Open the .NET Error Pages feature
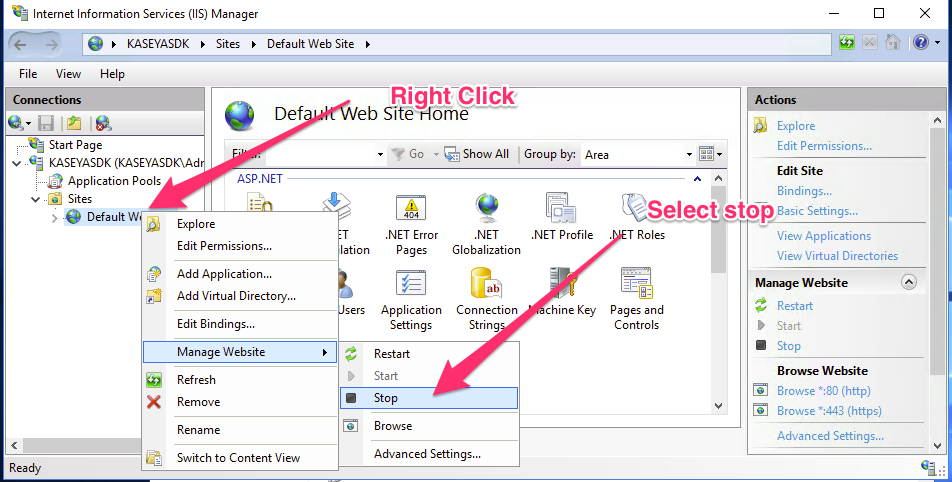 point(411,225)
